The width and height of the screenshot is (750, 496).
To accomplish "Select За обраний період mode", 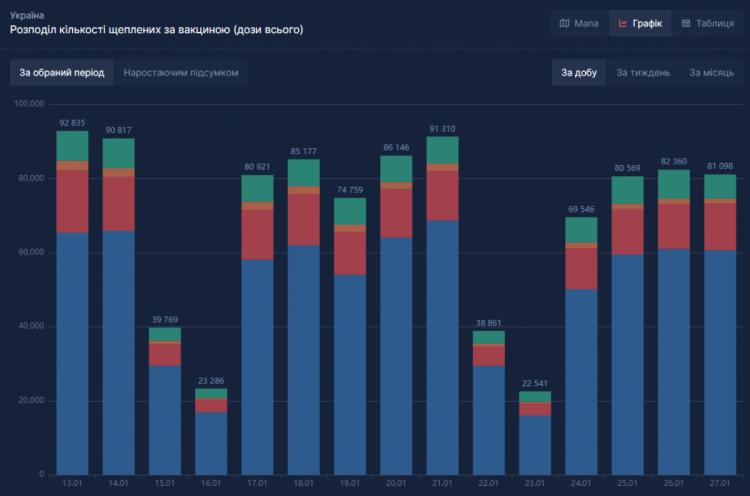I will (61, 73).
